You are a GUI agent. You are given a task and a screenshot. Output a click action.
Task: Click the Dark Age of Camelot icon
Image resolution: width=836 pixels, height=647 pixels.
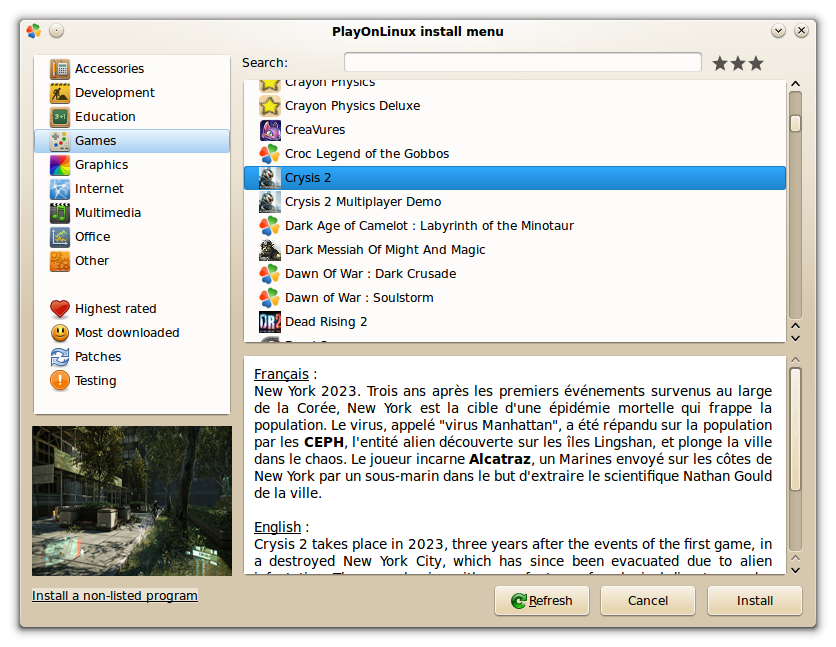[270, 226]
